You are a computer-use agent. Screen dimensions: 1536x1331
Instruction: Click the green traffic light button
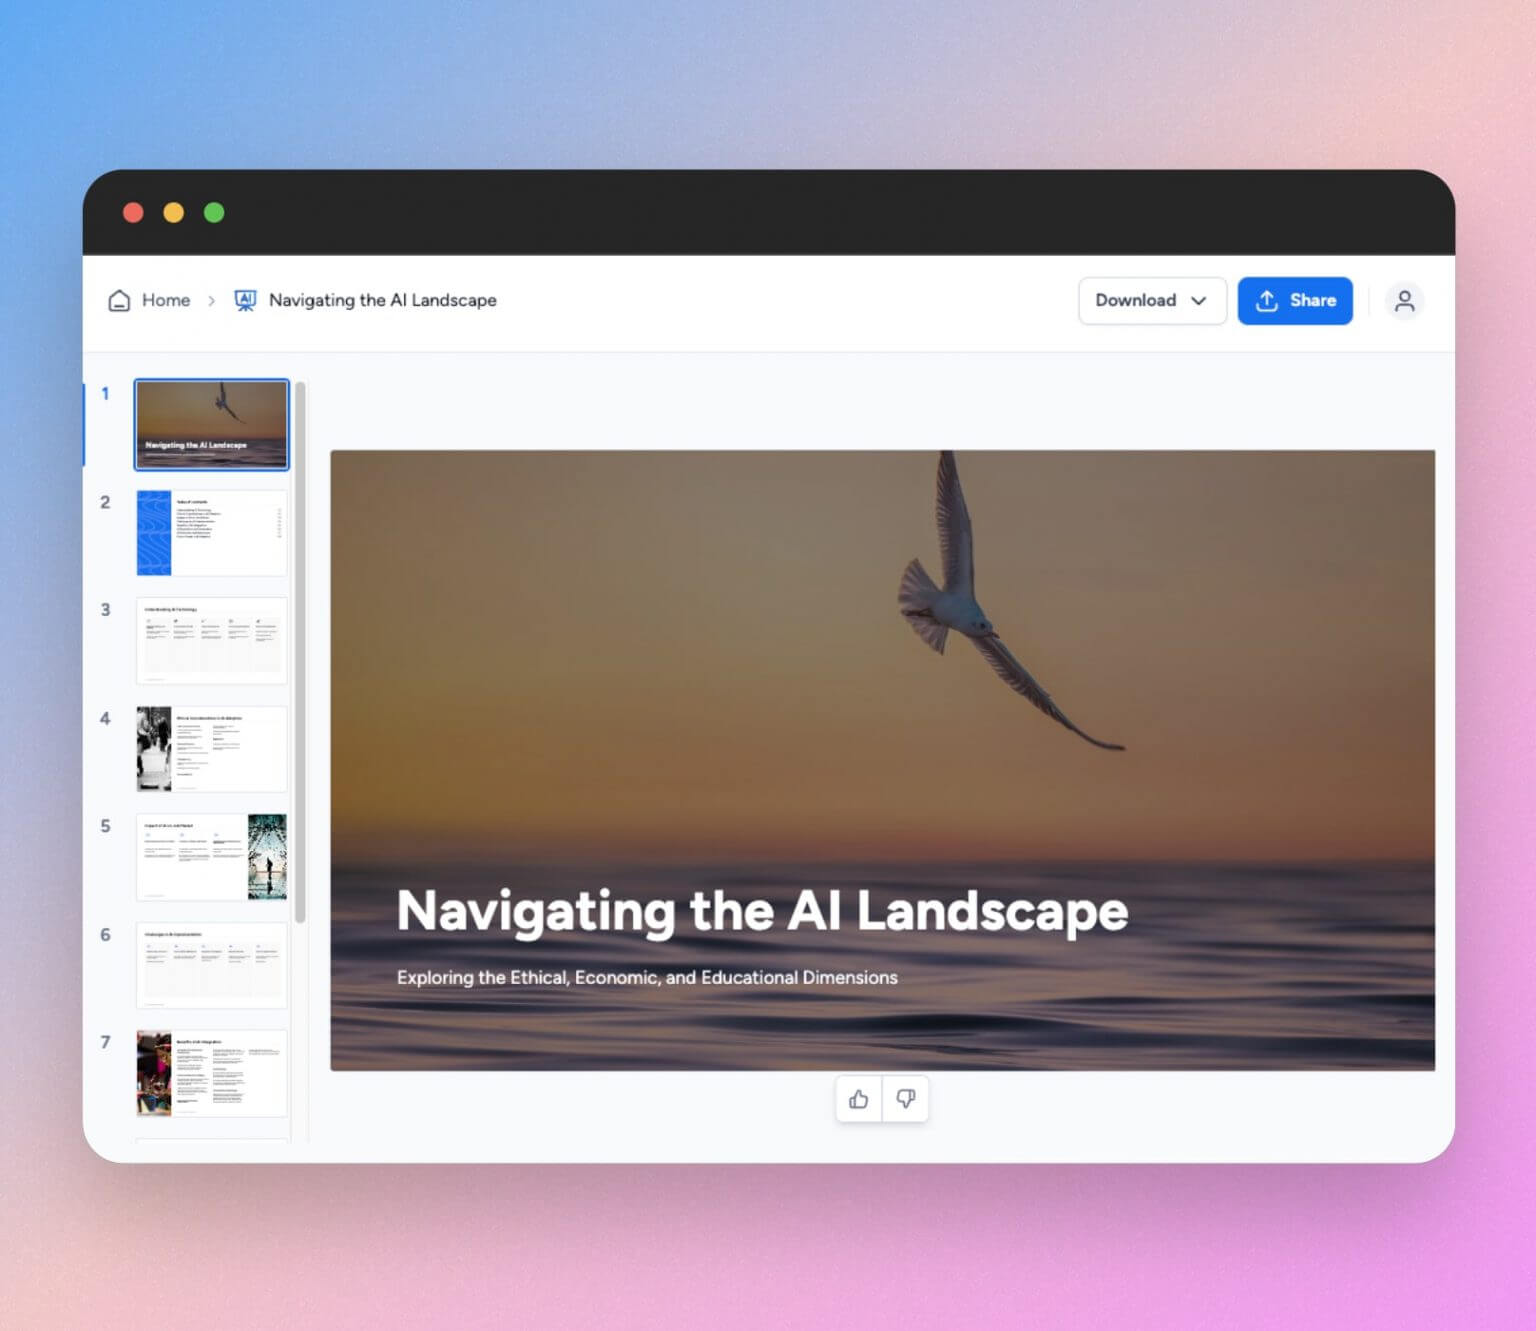(213, 212)
